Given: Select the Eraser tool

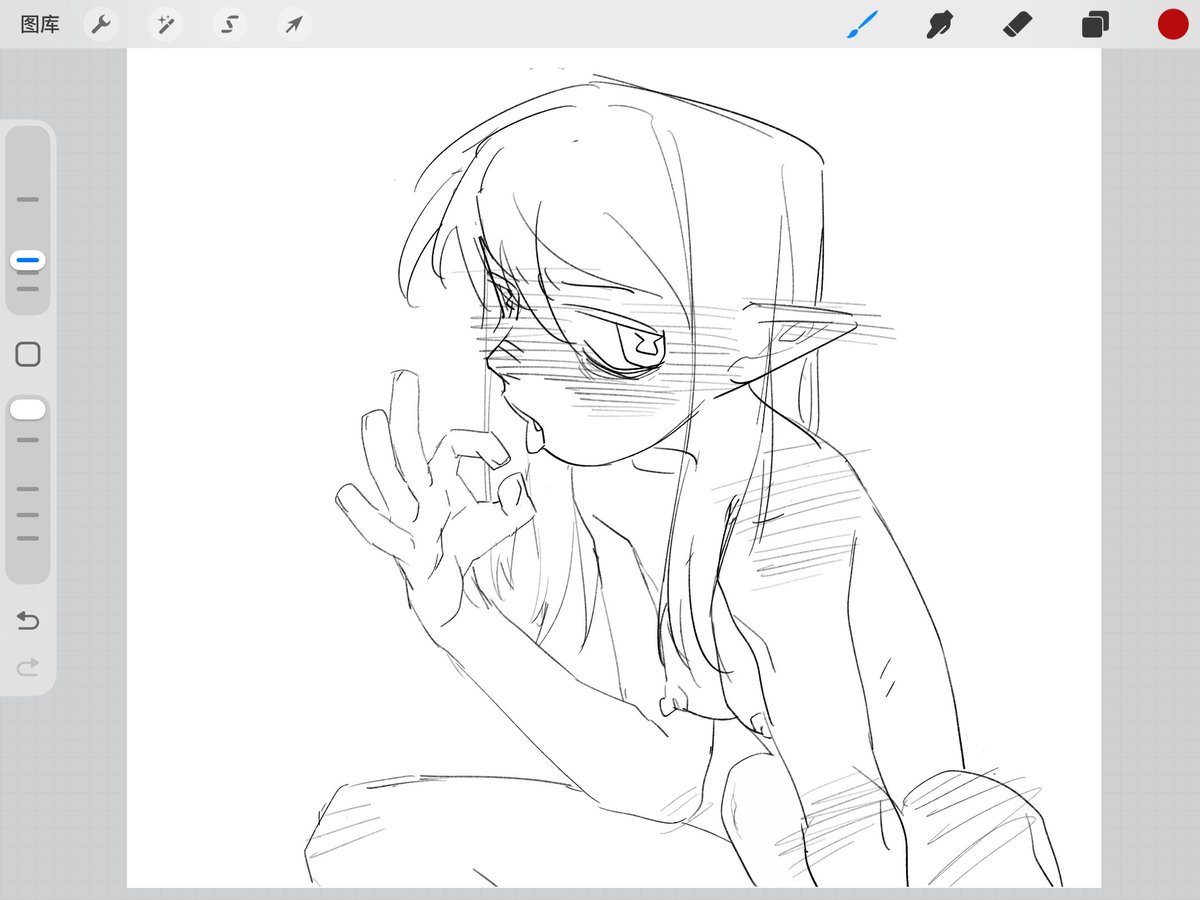Looking at the screenshot, I should [1017, 24].
